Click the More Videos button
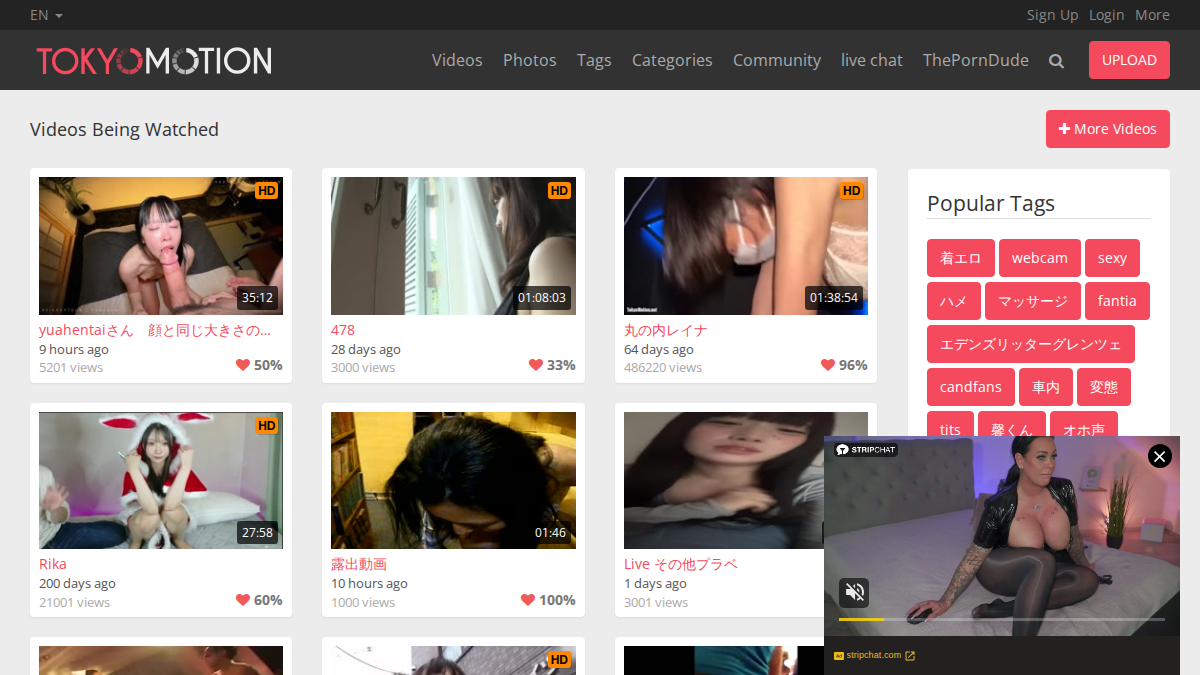 (1108, 129)
